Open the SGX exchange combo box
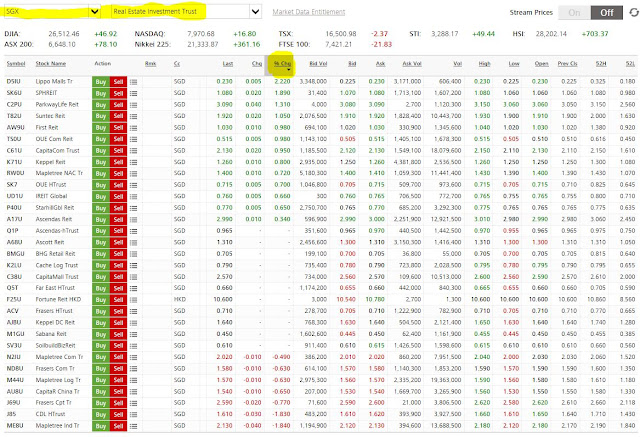 point(52,11)
